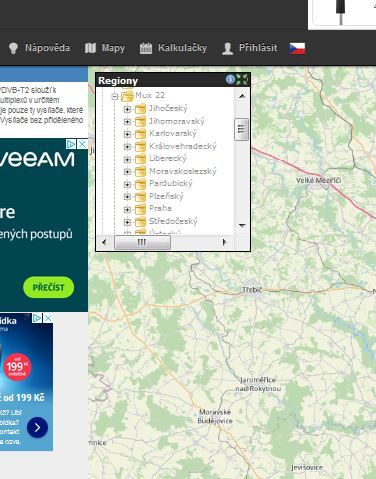This screenshot has width=376, height=479.
Task: Collapse the Mux 22 tree node
Action: click(115, 96)
